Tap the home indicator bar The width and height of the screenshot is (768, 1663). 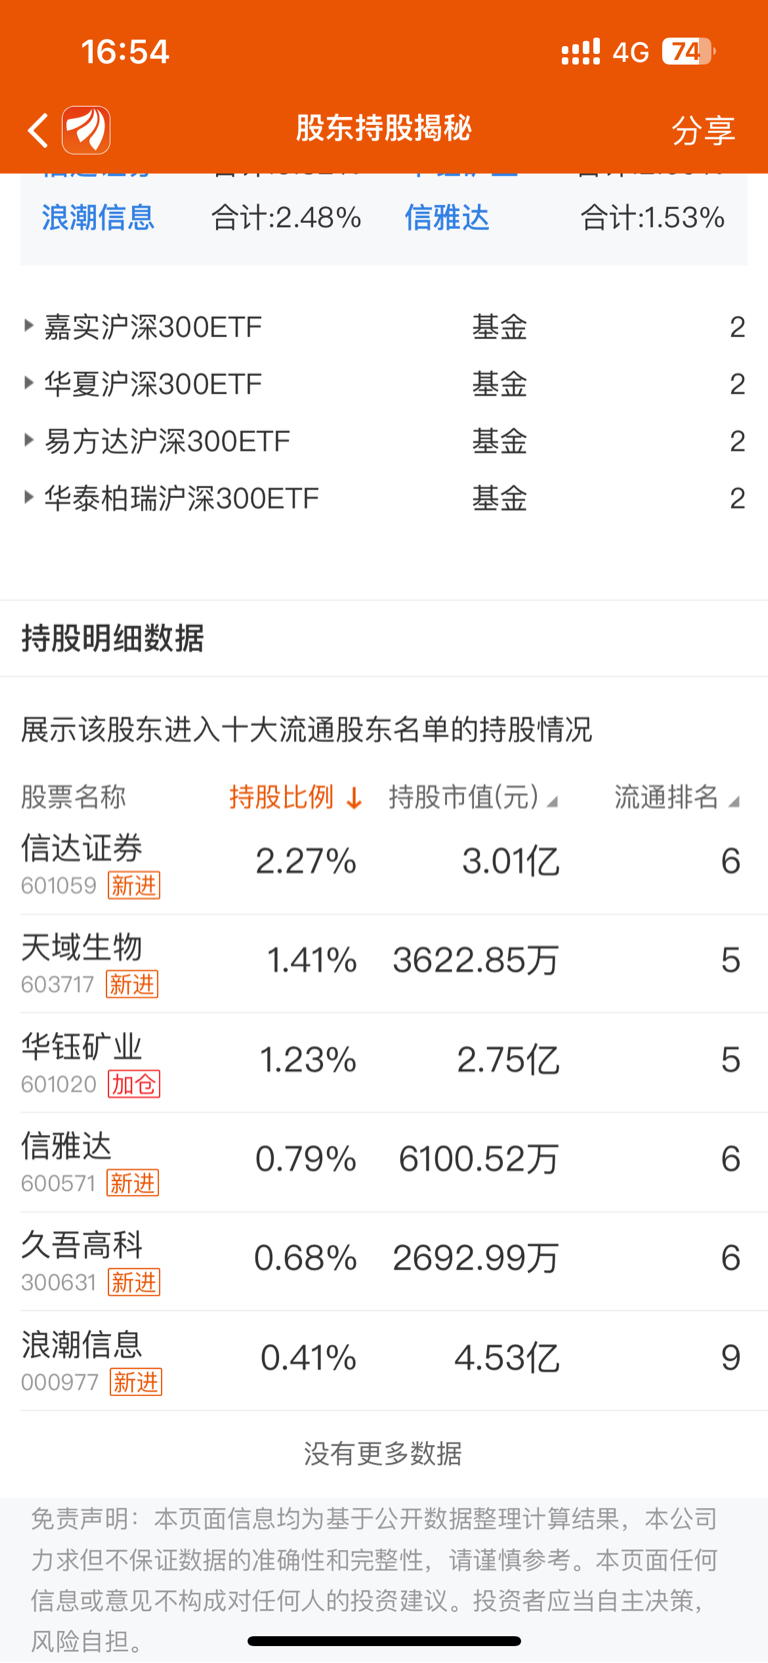[x=384, y=1641]
